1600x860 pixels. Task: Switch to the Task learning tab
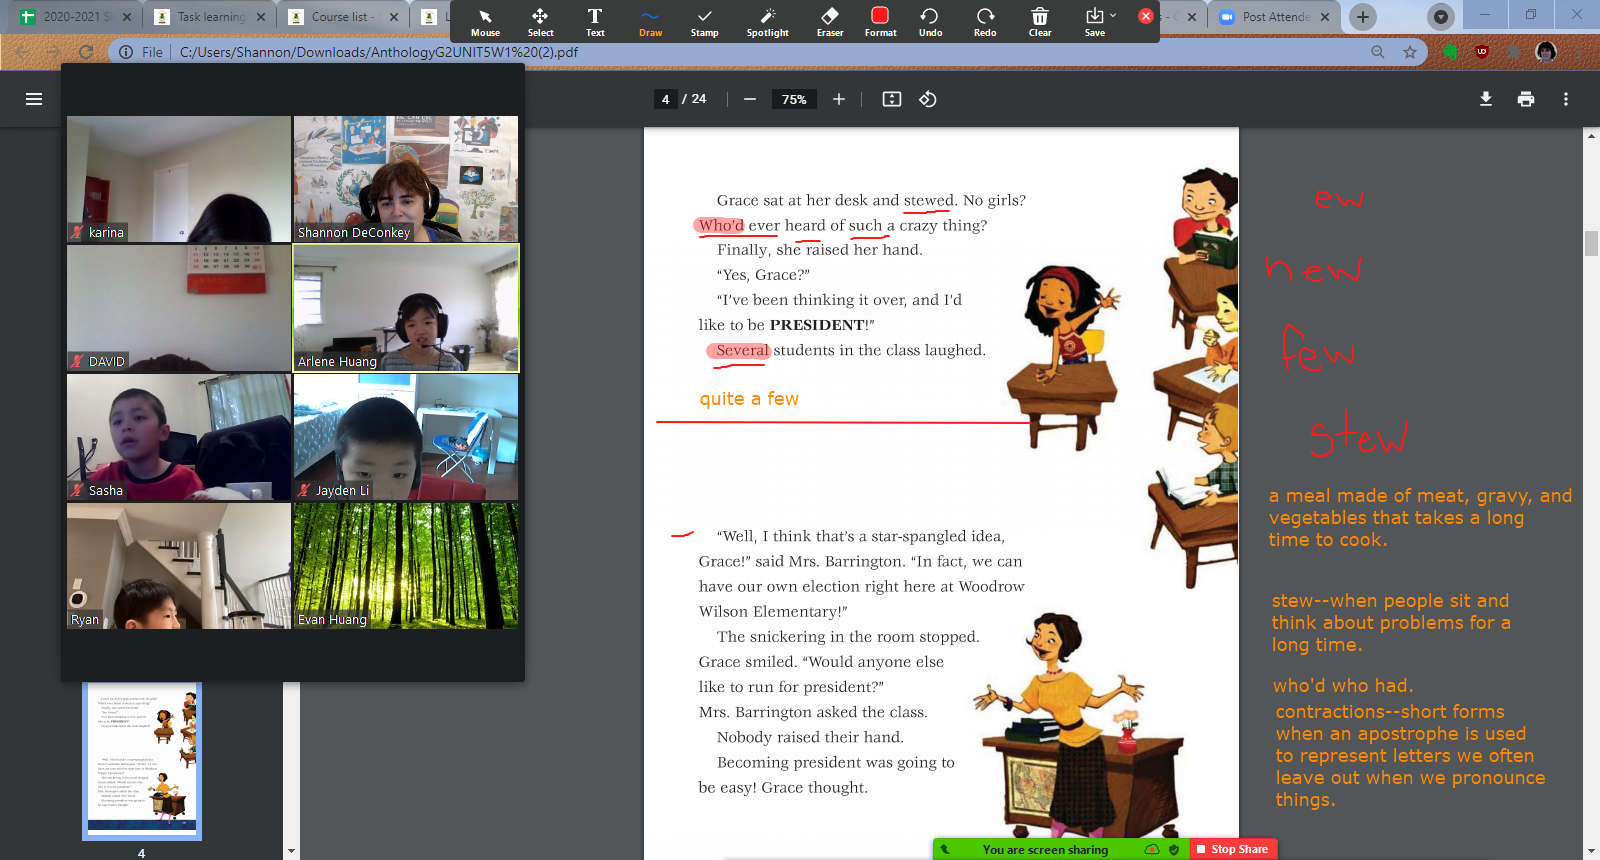(x=210, y=17)
